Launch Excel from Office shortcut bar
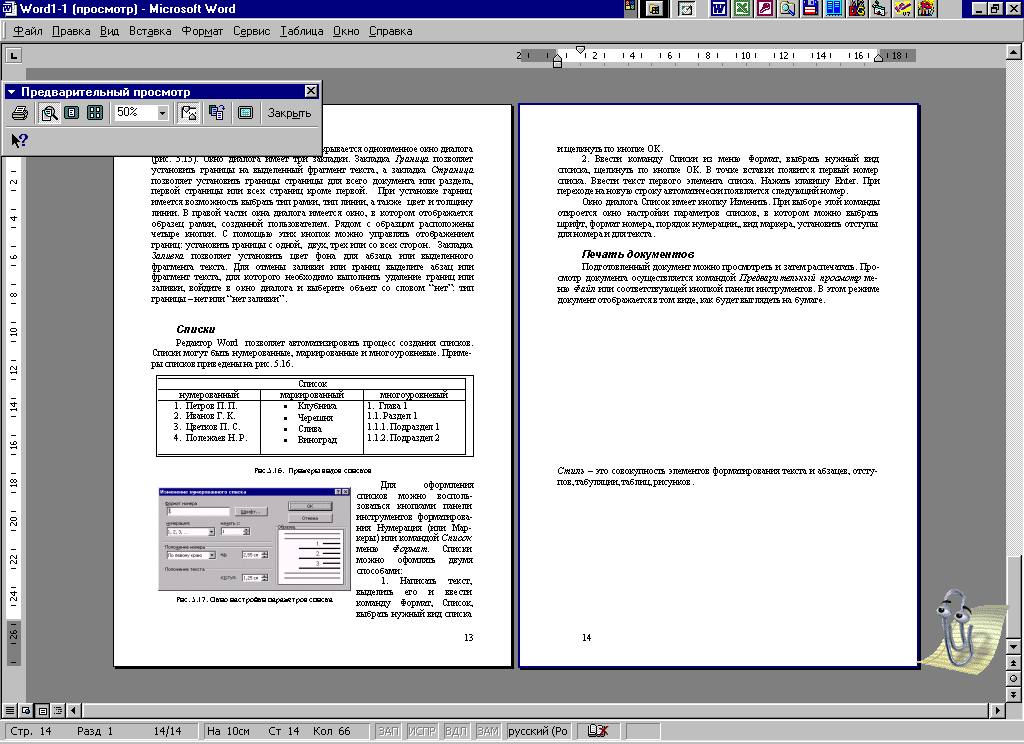The image size is (1024, 744). pos(742,8)
